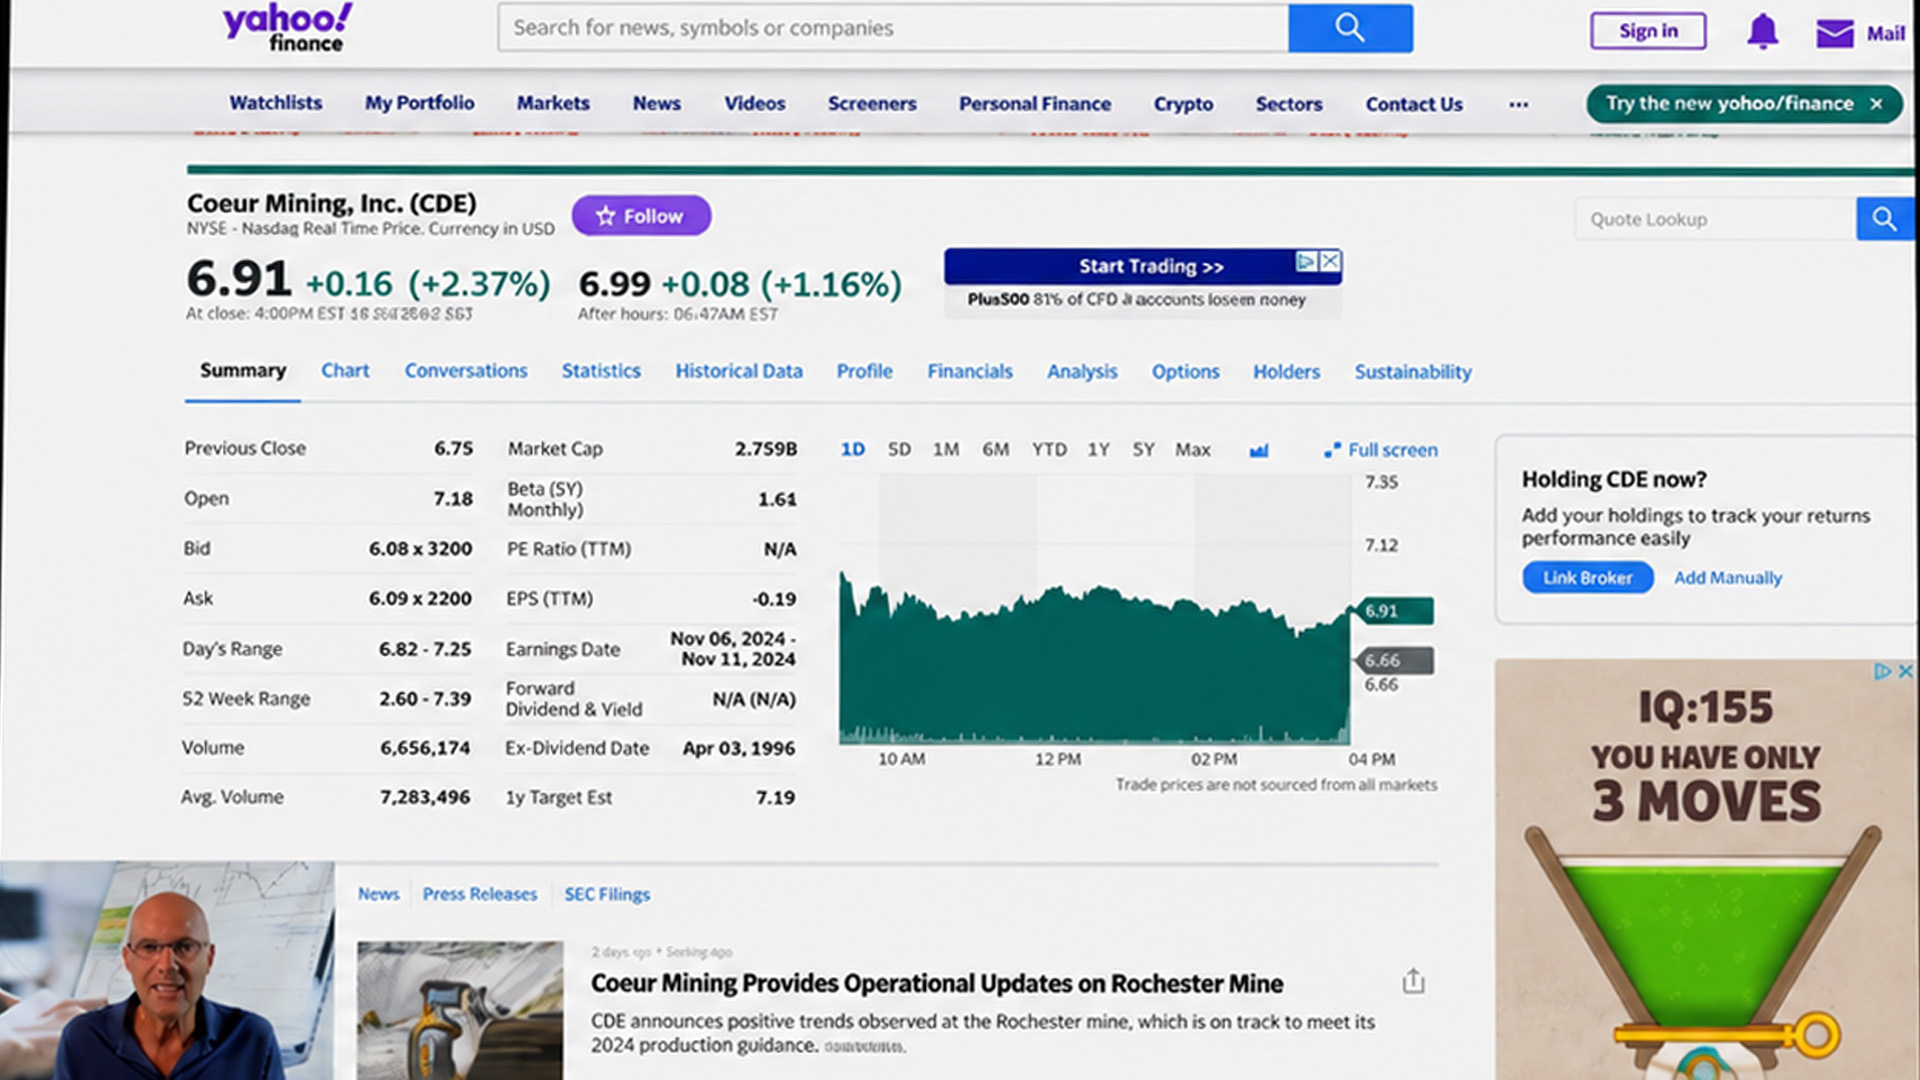Select the News feed tab below chart
Screen dimensions: 1920x1080
click(x=378, y=894)
